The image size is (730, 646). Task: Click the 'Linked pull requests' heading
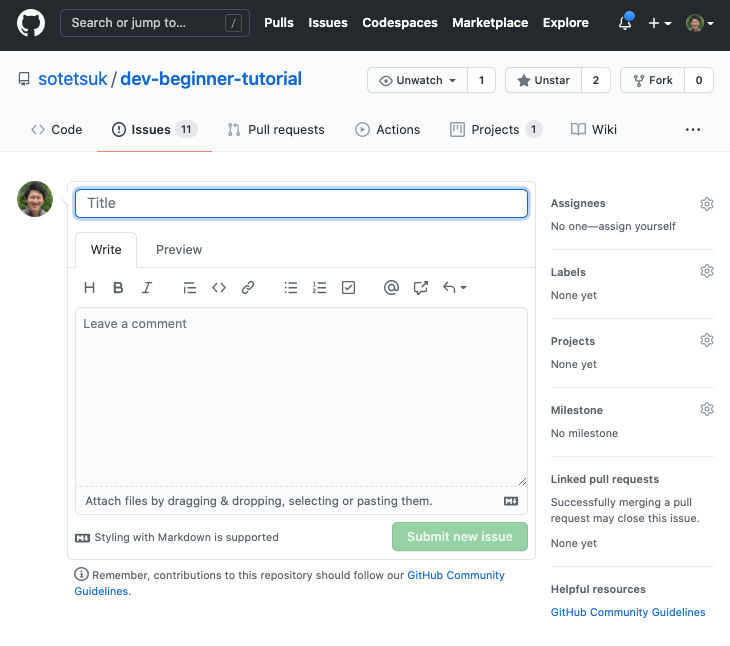[605, 479]
